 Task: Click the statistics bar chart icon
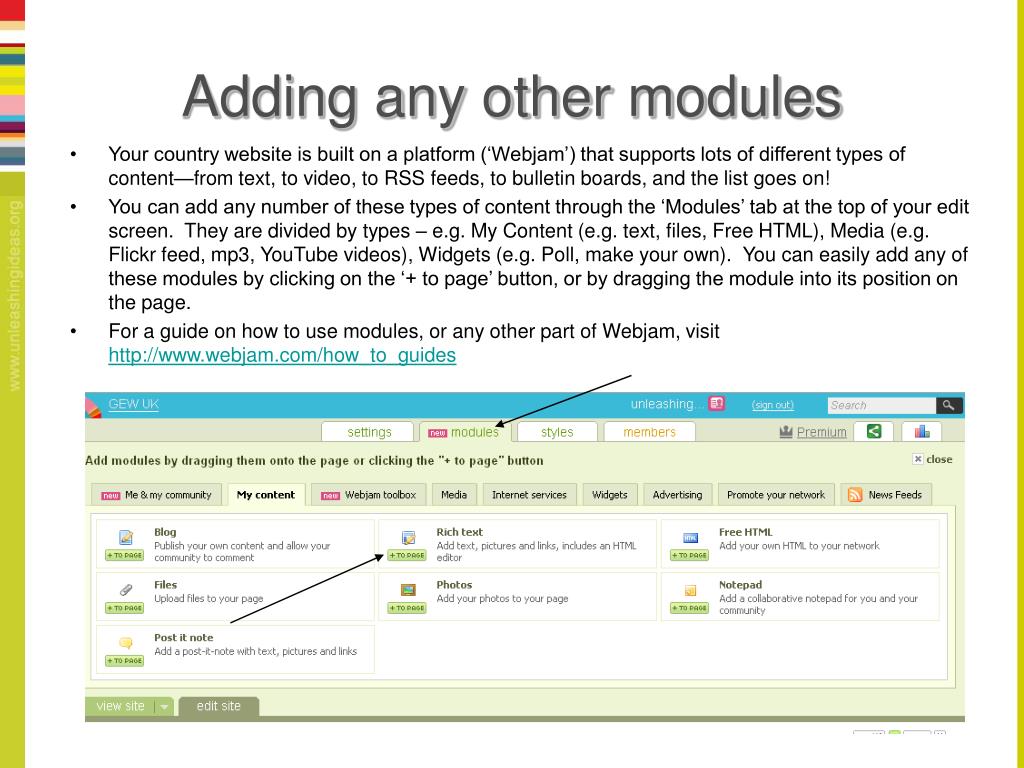pos(921,431)
